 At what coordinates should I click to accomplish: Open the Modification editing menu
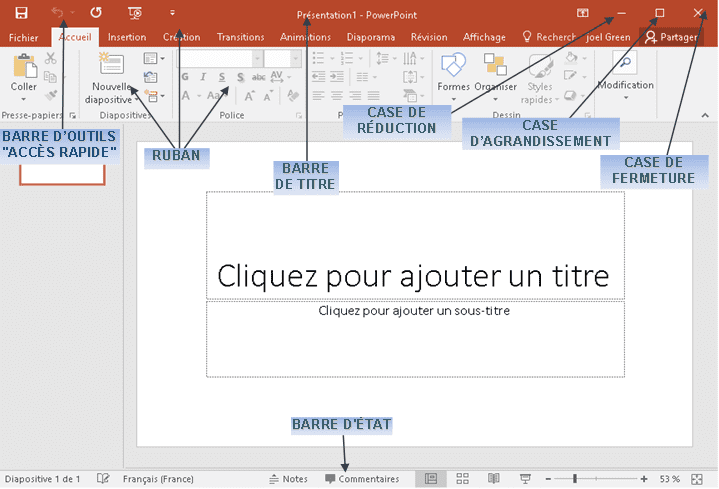(x=625, y=75)
